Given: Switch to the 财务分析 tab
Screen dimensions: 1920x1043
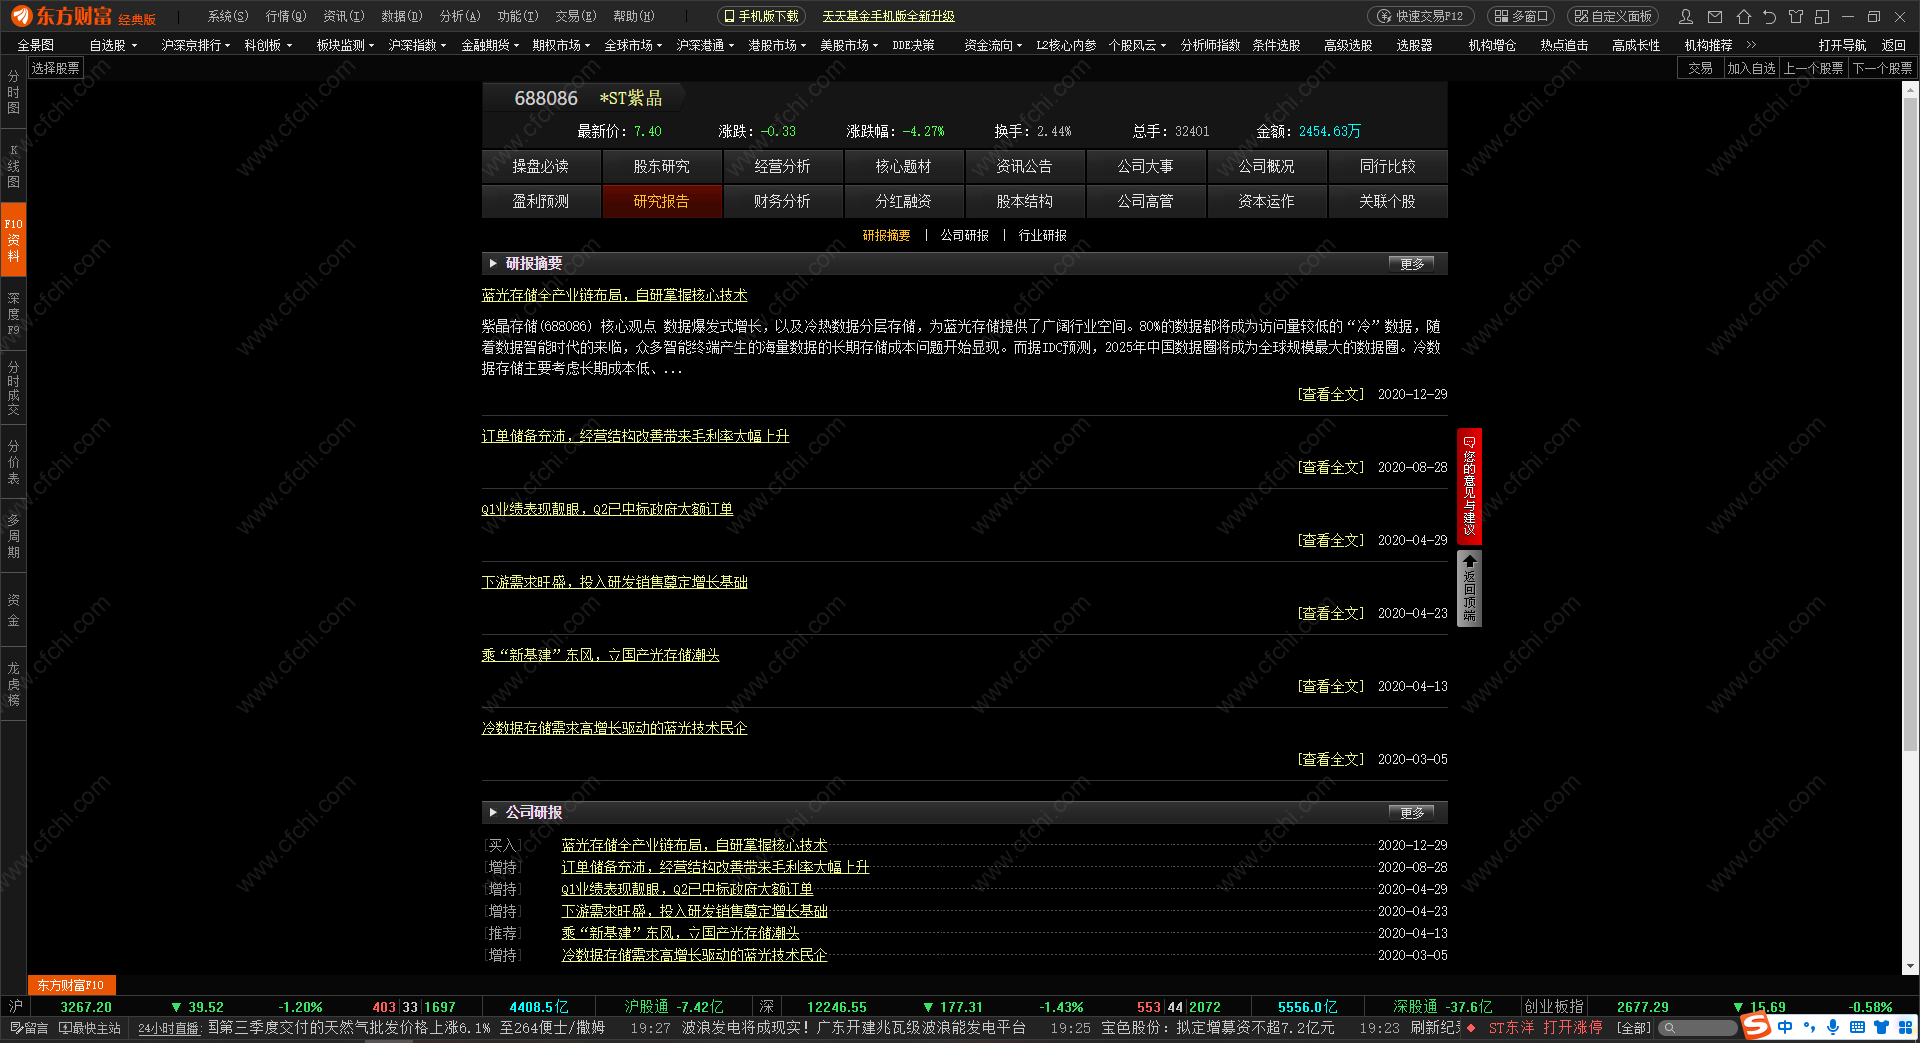Looking at the screenshot, I should [x=782, y=201].
